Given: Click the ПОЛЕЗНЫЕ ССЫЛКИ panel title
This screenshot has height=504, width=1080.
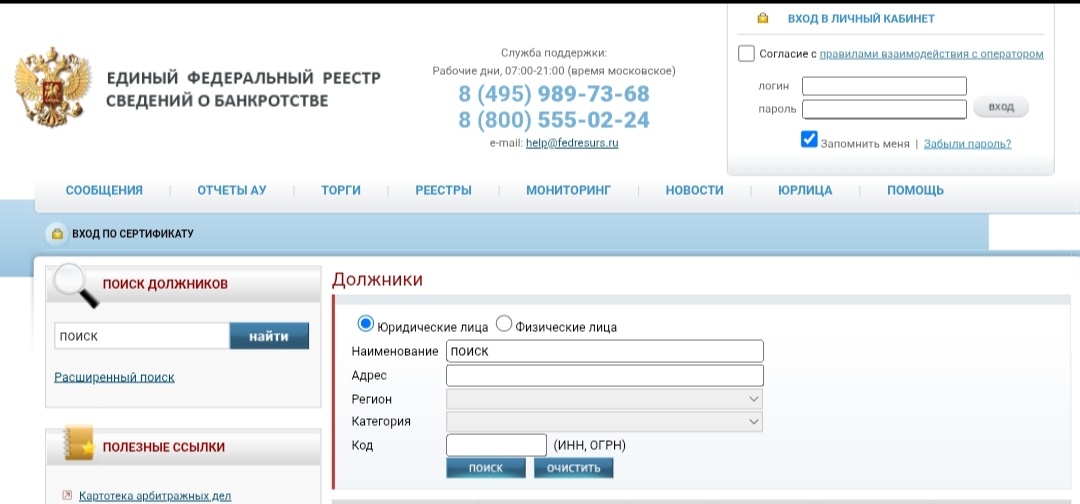Looking at the screenshot, I should 164,447.
